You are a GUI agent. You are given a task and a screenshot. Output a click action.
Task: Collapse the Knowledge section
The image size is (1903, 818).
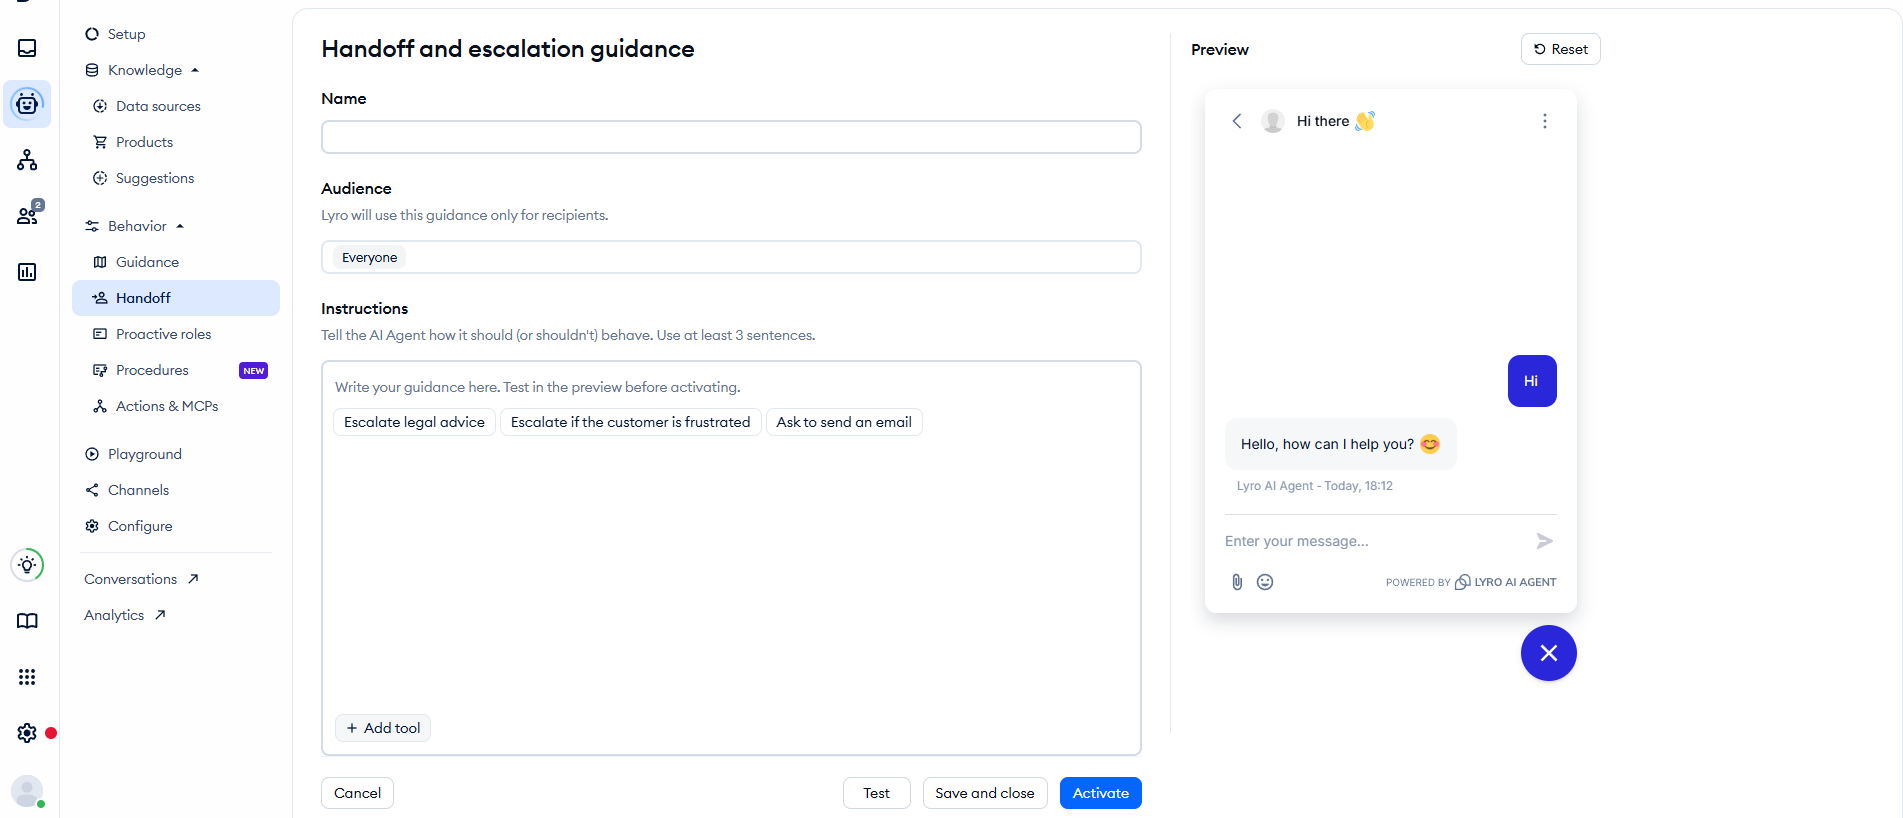(195, 70)
